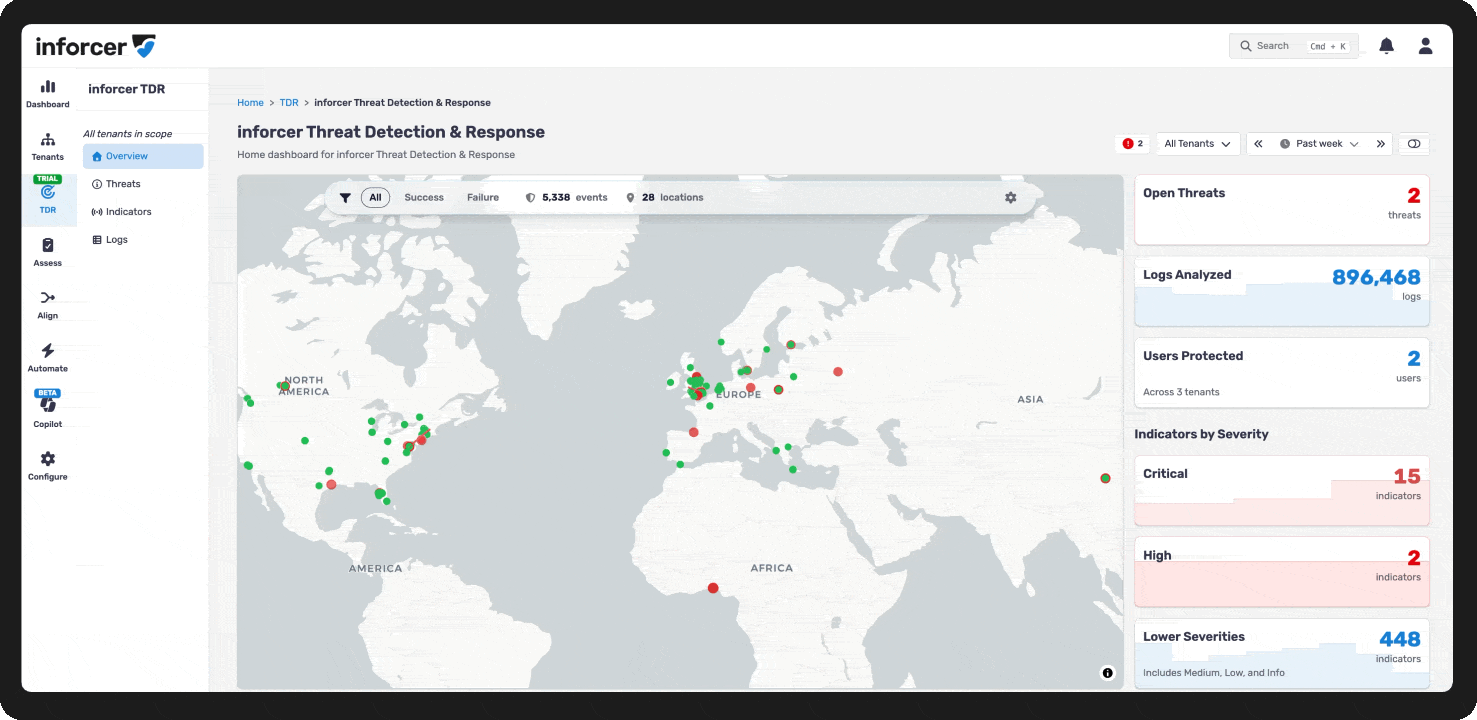1477x720 pixels.
Task: Click the red map marker in Africa
Action: (x=713, y=588)
